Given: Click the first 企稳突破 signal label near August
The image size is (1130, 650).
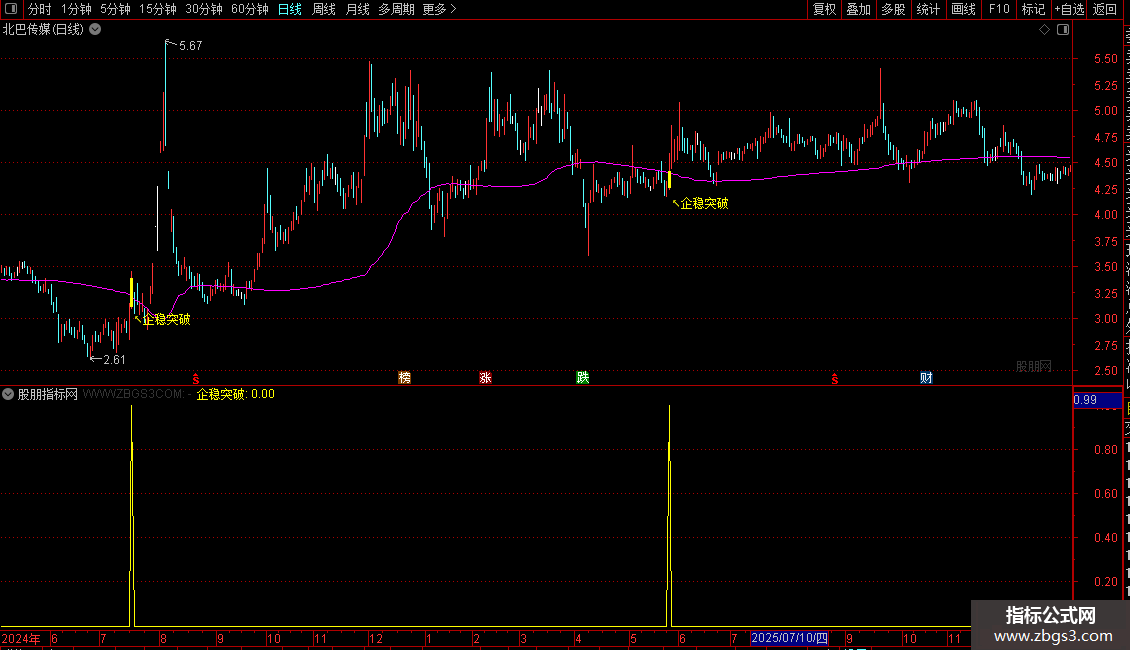Looking at the screenshot, I should point(166,319).
